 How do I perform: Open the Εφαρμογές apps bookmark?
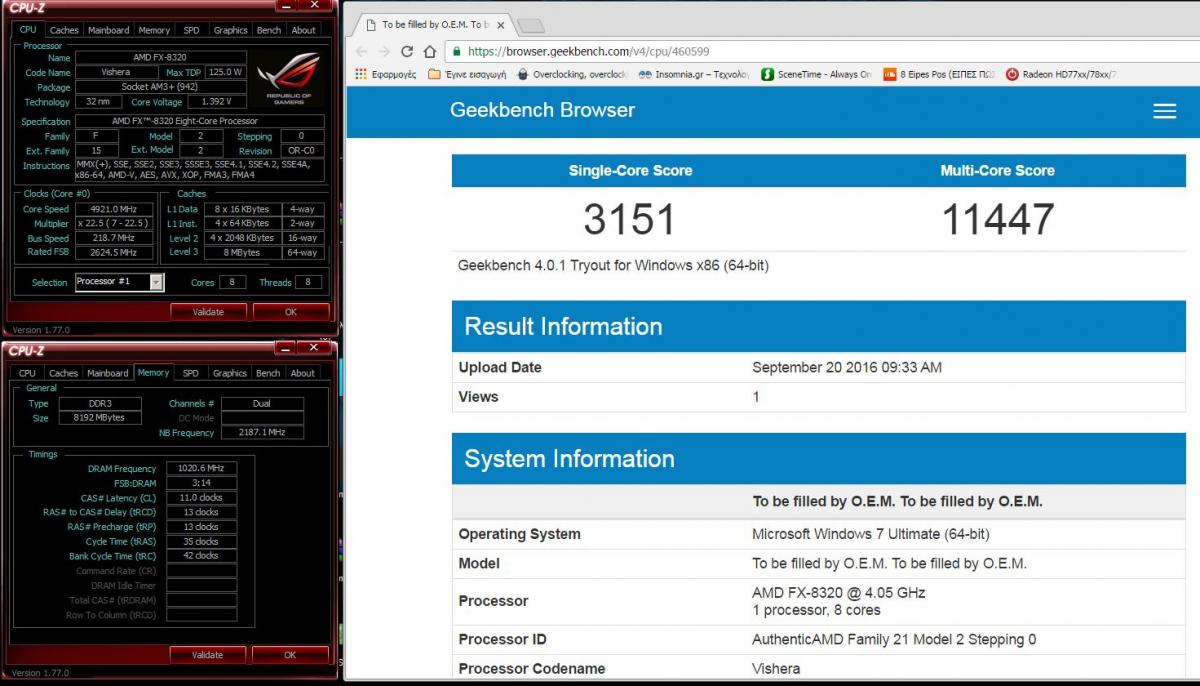click(385, 74)
